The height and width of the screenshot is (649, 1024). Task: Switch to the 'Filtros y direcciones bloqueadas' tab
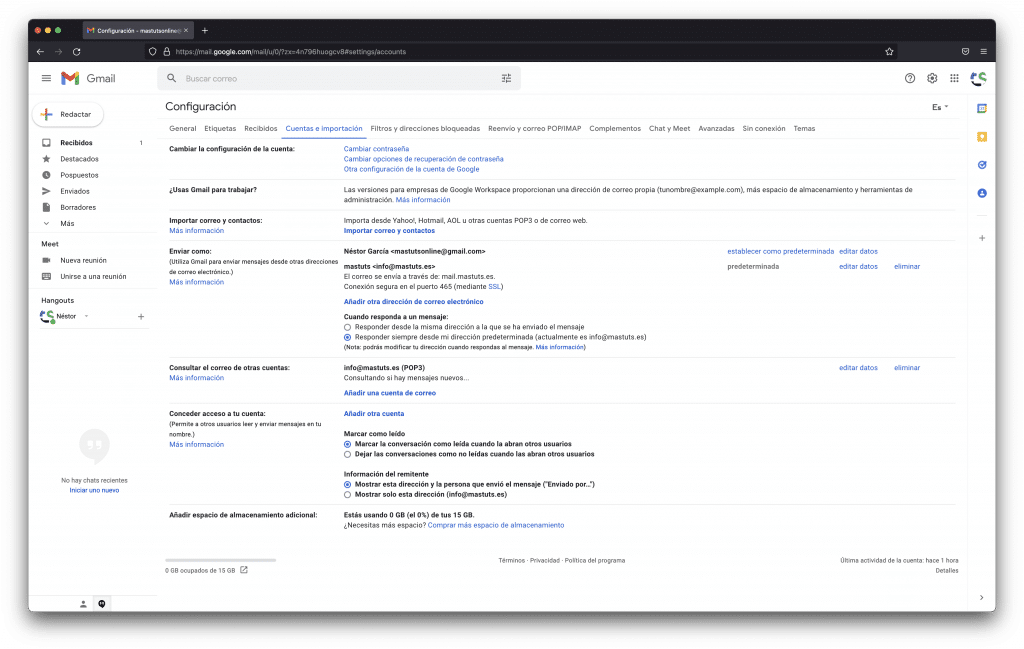(425, 129)
